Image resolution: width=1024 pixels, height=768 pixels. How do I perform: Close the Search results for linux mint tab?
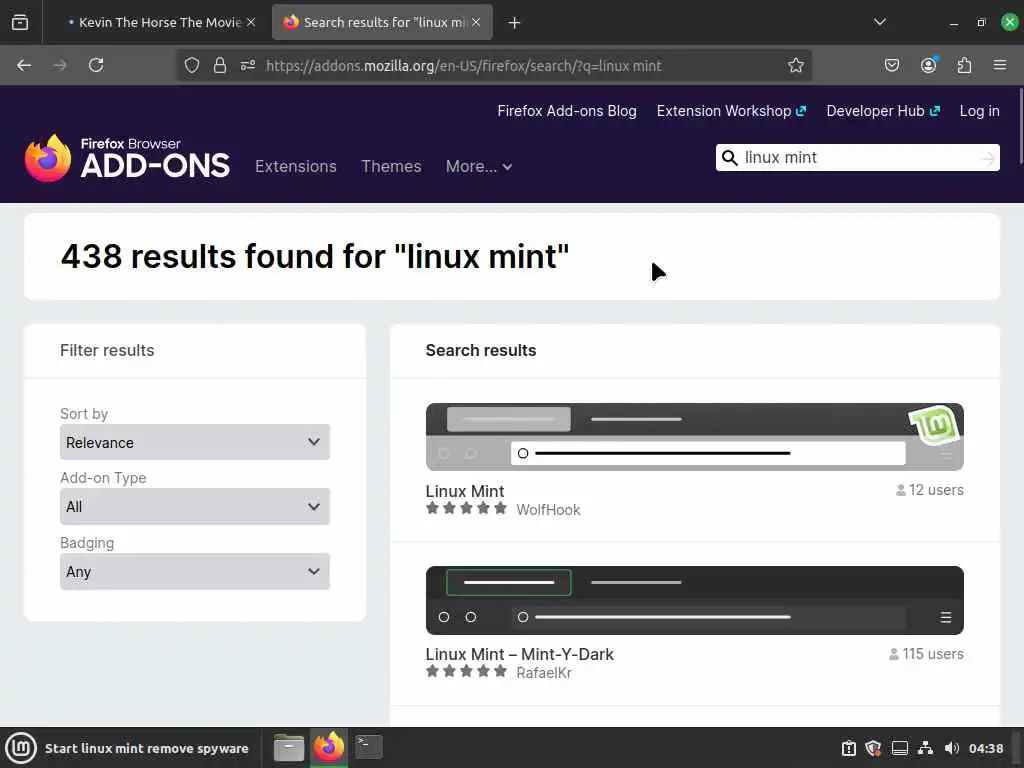pos(476,22)
